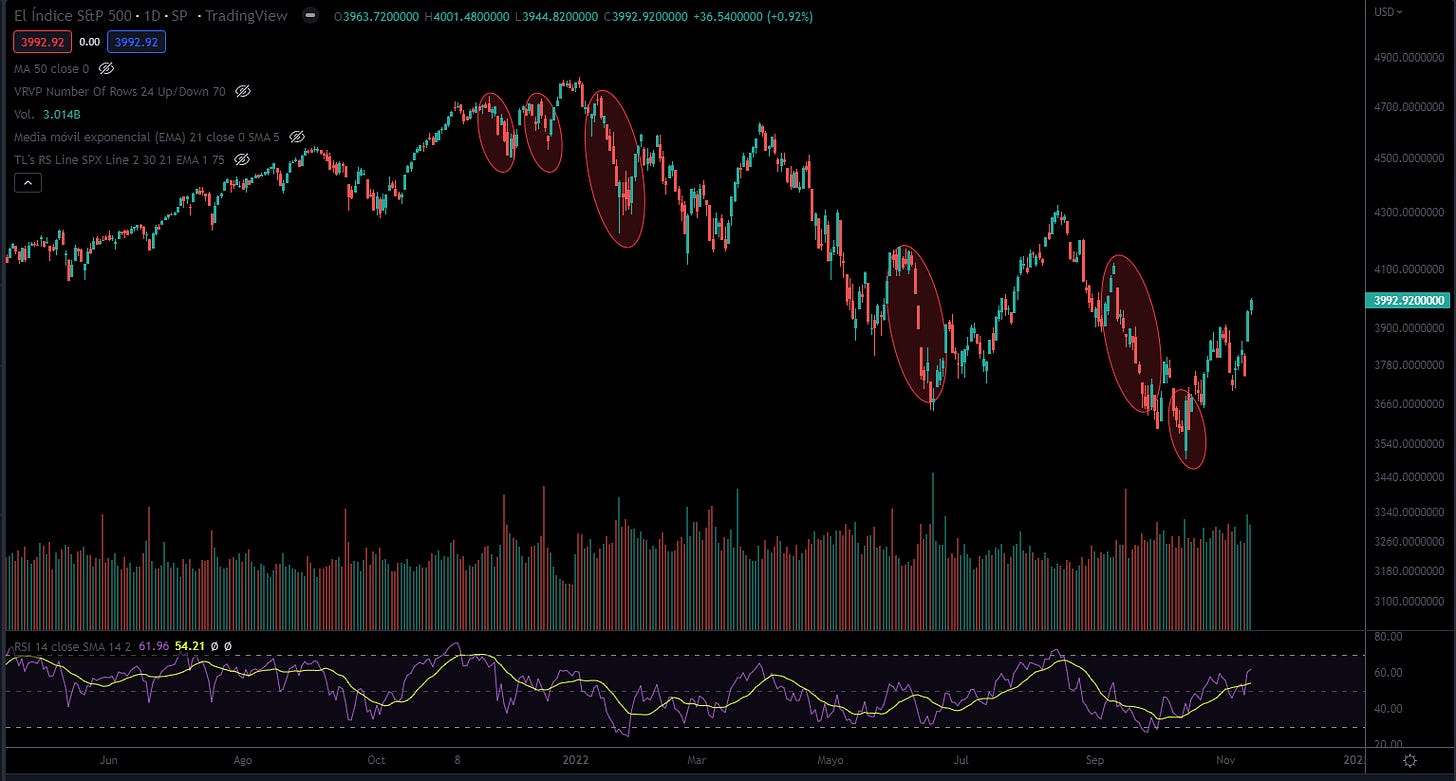Click the RSI value 61.96

coord(152,646)
